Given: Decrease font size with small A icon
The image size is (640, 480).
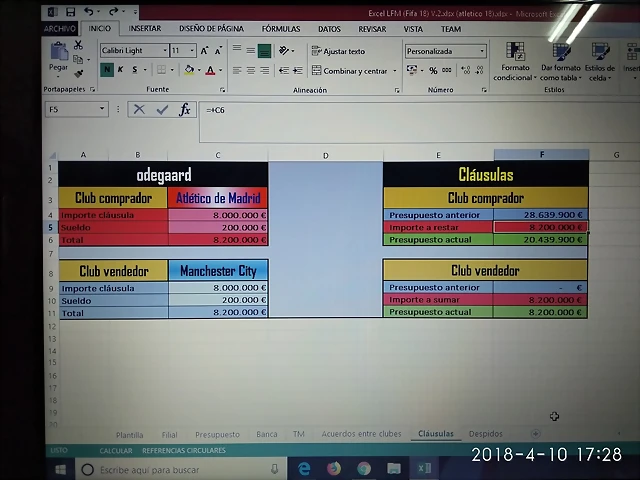Looking at the screenshot, I should (218, 51).
